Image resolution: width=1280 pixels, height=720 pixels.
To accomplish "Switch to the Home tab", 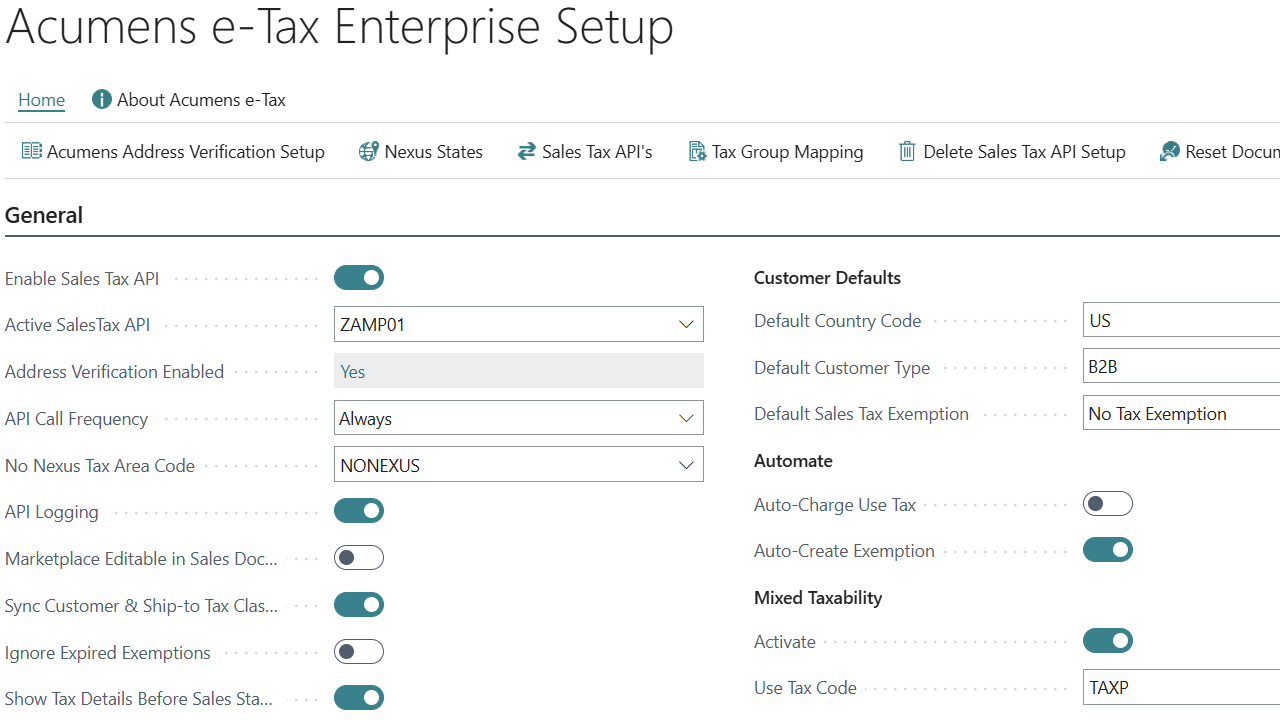I will 41,100.
